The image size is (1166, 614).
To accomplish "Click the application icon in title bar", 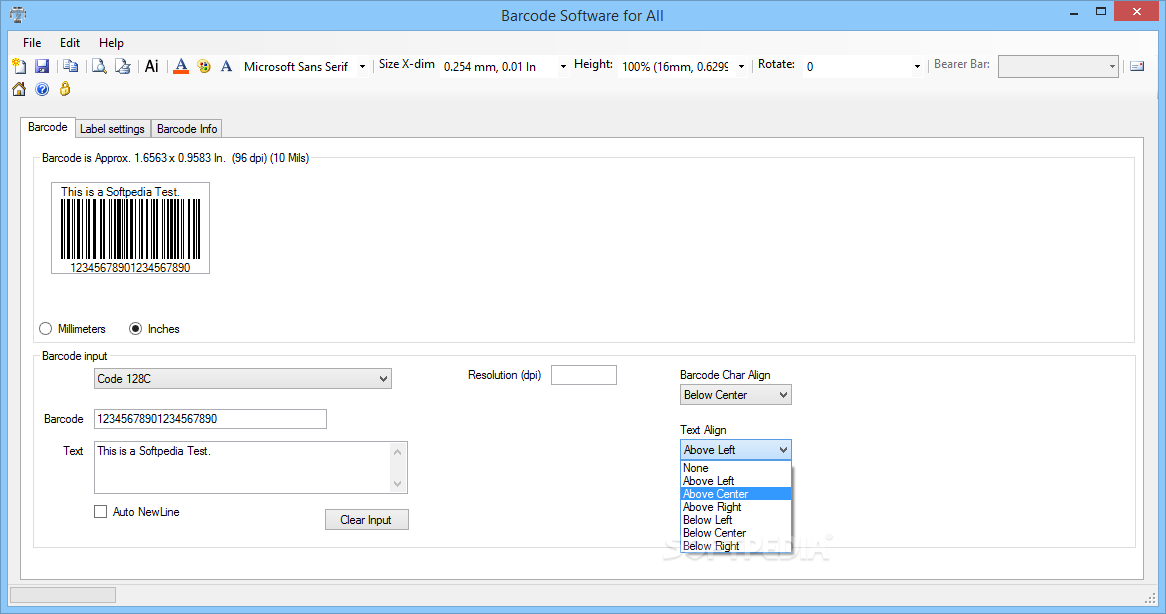I will pyautogui.click(x=19, y=15).
